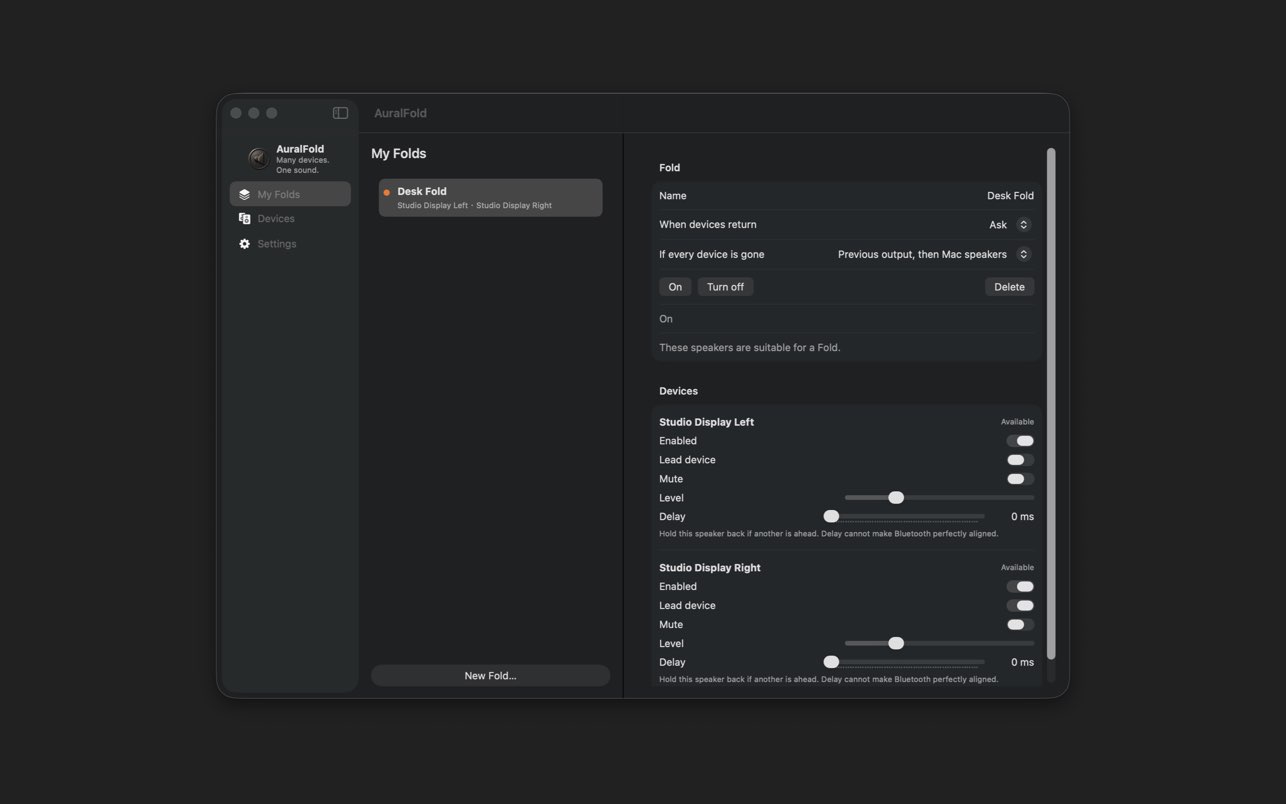Toggle Enabled for Studio Display Right

[1020, 587]
